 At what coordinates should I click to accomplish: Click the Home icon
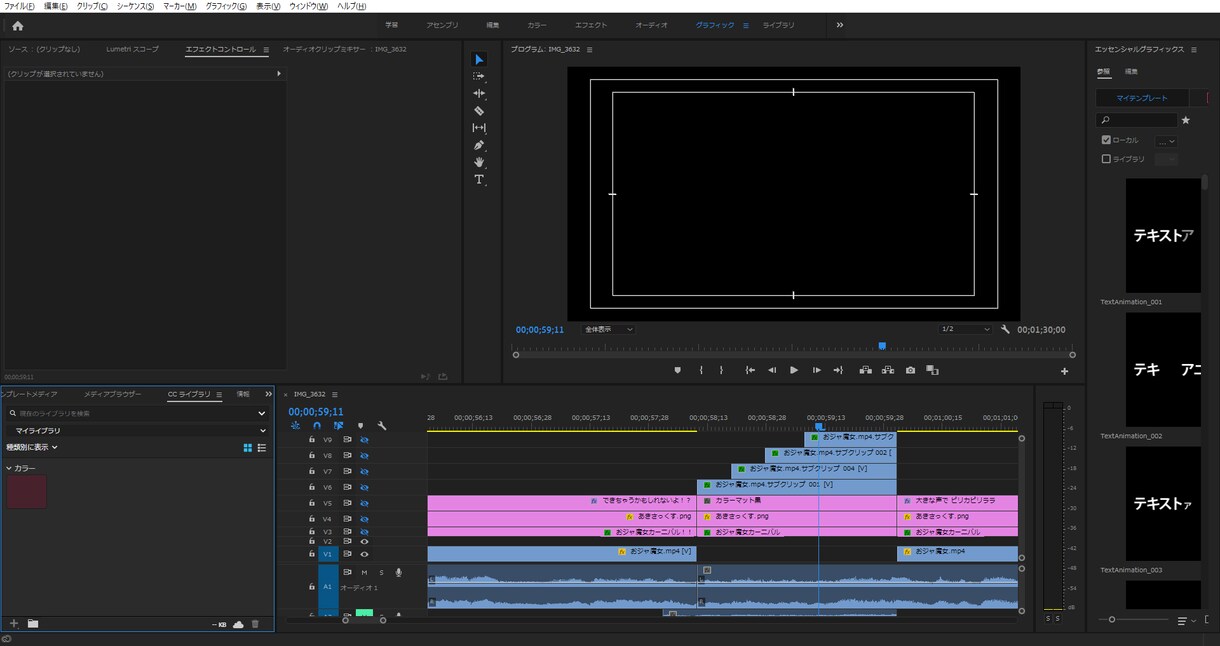pyautogui.click(x=17, y=25)
